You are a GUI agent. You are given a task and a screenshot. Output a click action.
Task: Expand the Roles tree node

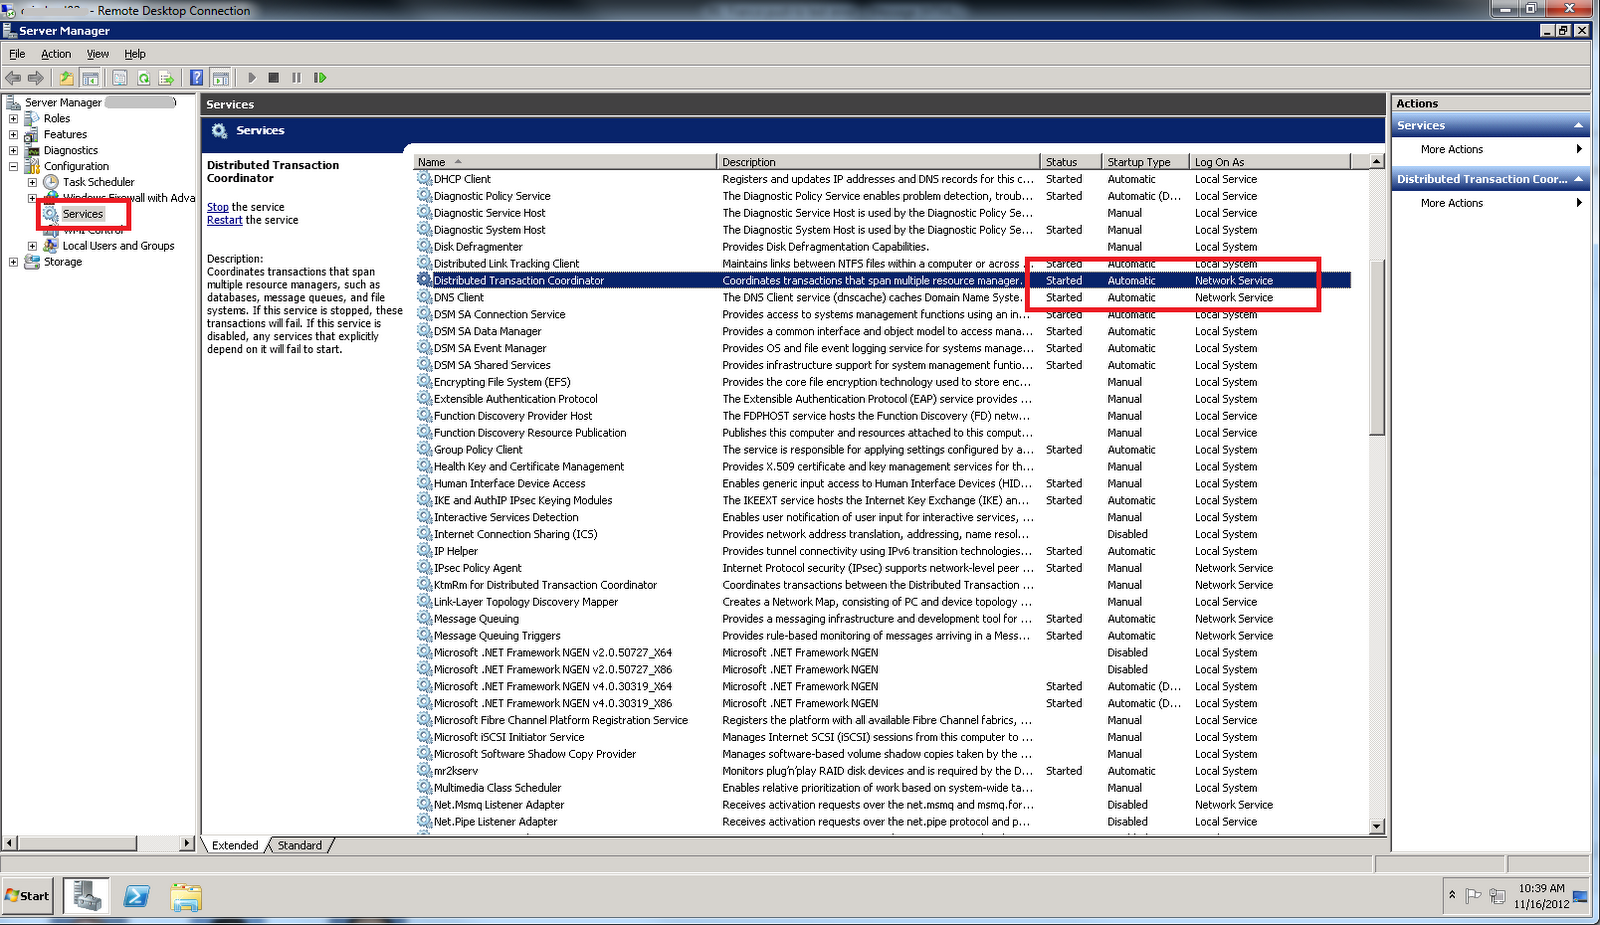14,118
